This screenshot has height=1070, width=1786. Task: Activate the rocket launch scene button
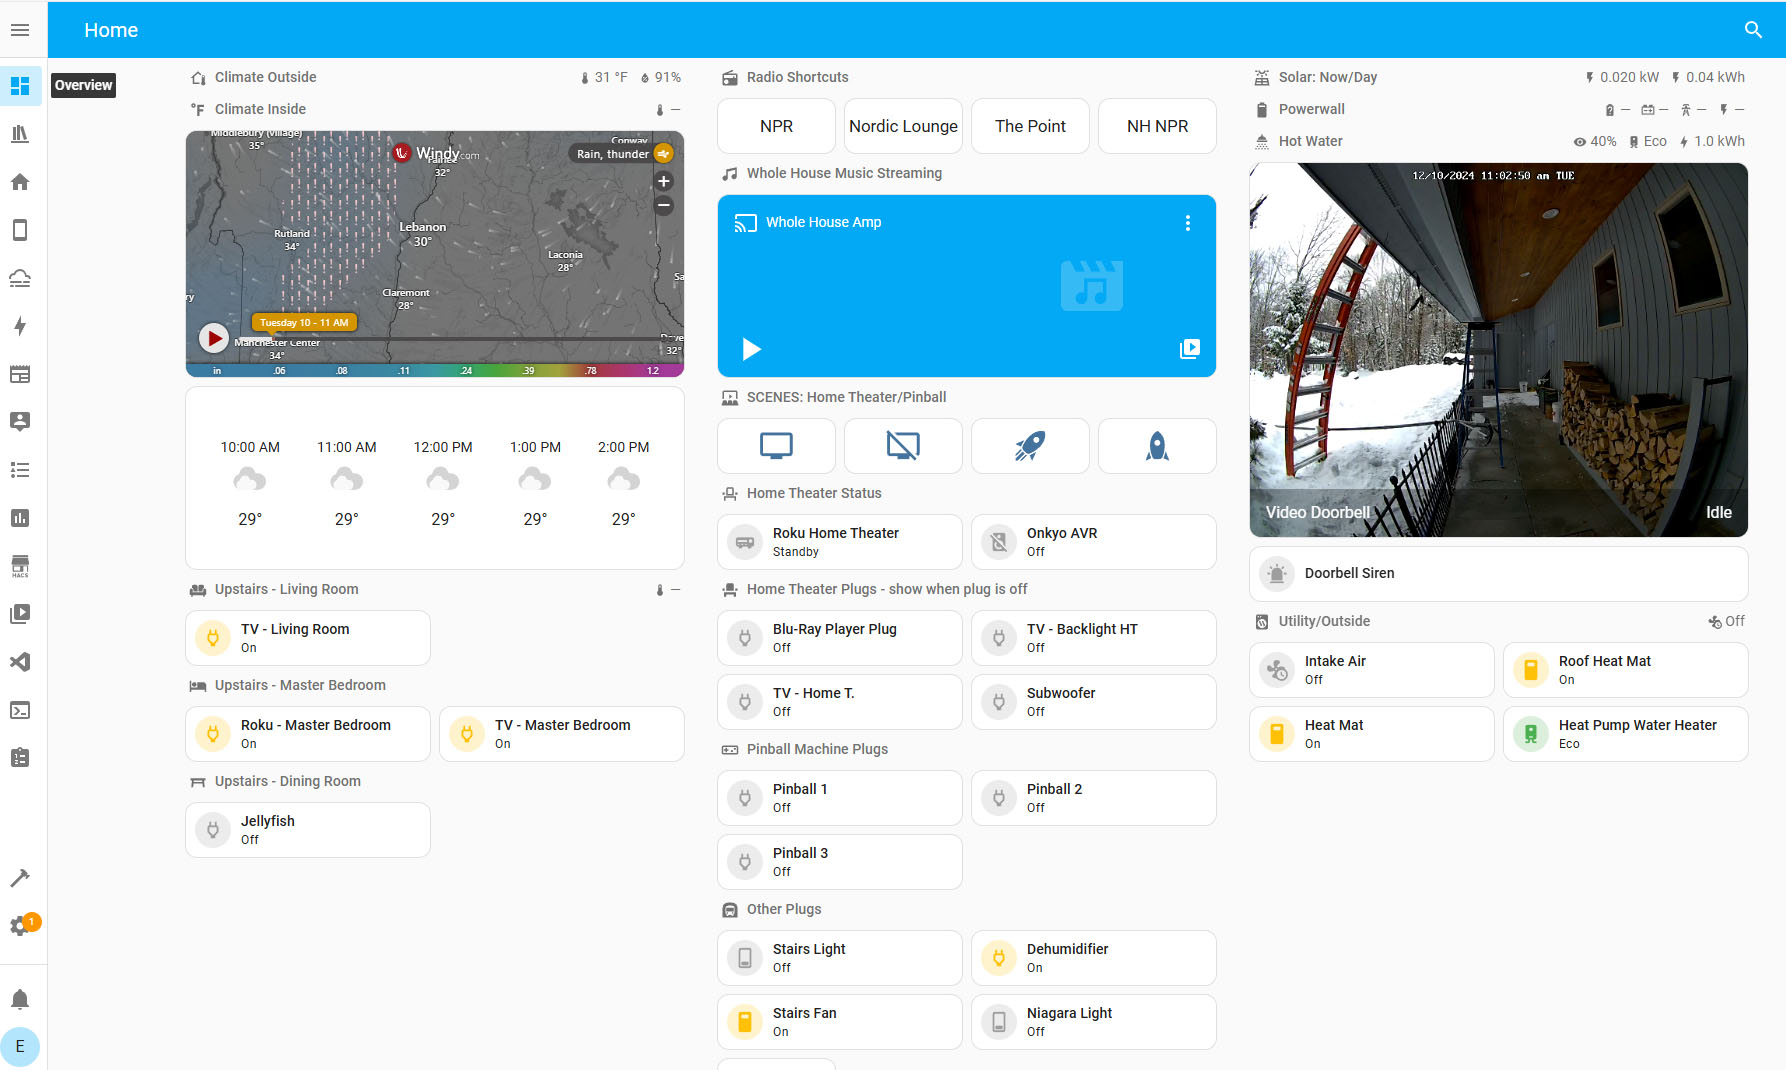click(x=1030, y=446)
